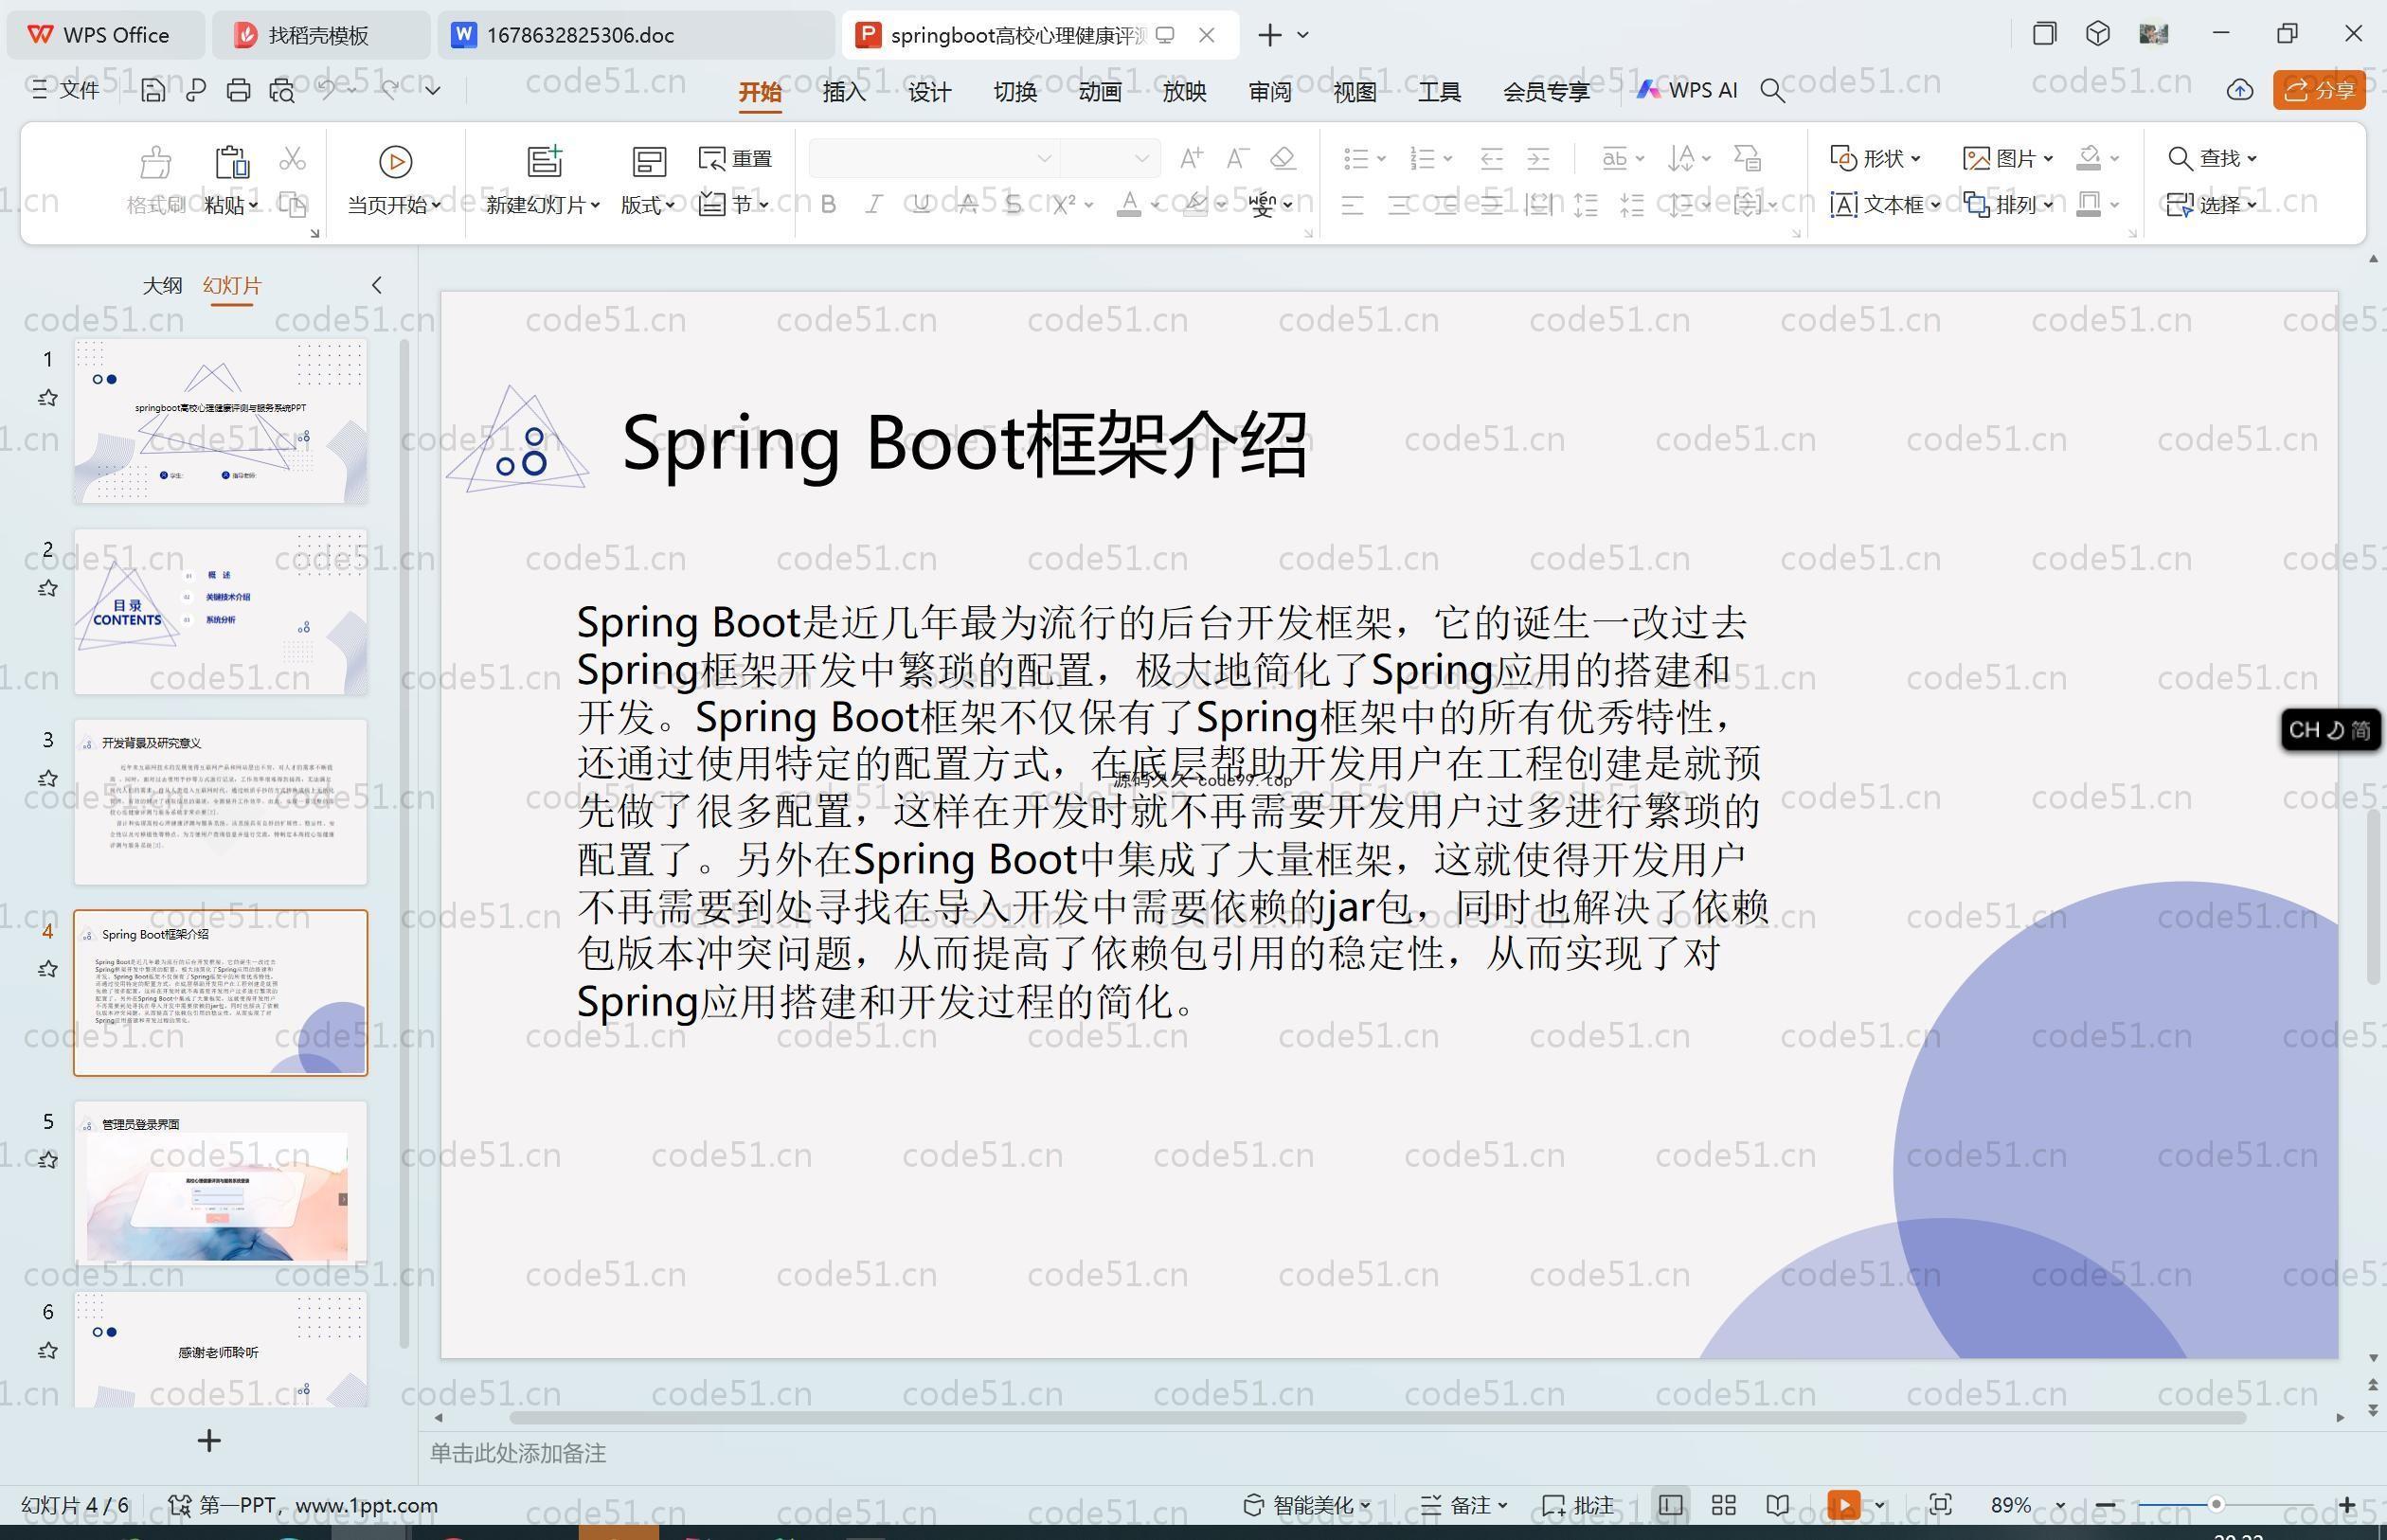Switch to the Outline (大纲) pane tab

(162, 285)
